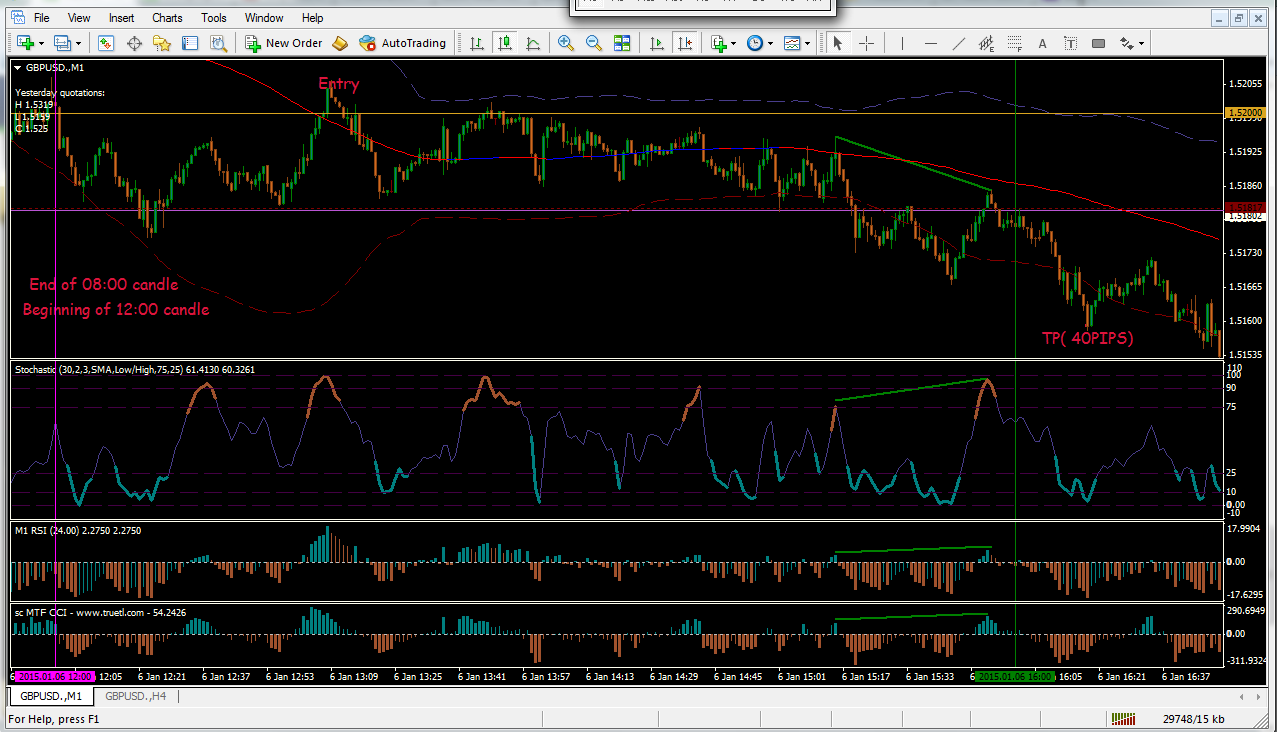
Task: Switch to the GBPUSD.,H4 chart tab
Action: point(136,696)
